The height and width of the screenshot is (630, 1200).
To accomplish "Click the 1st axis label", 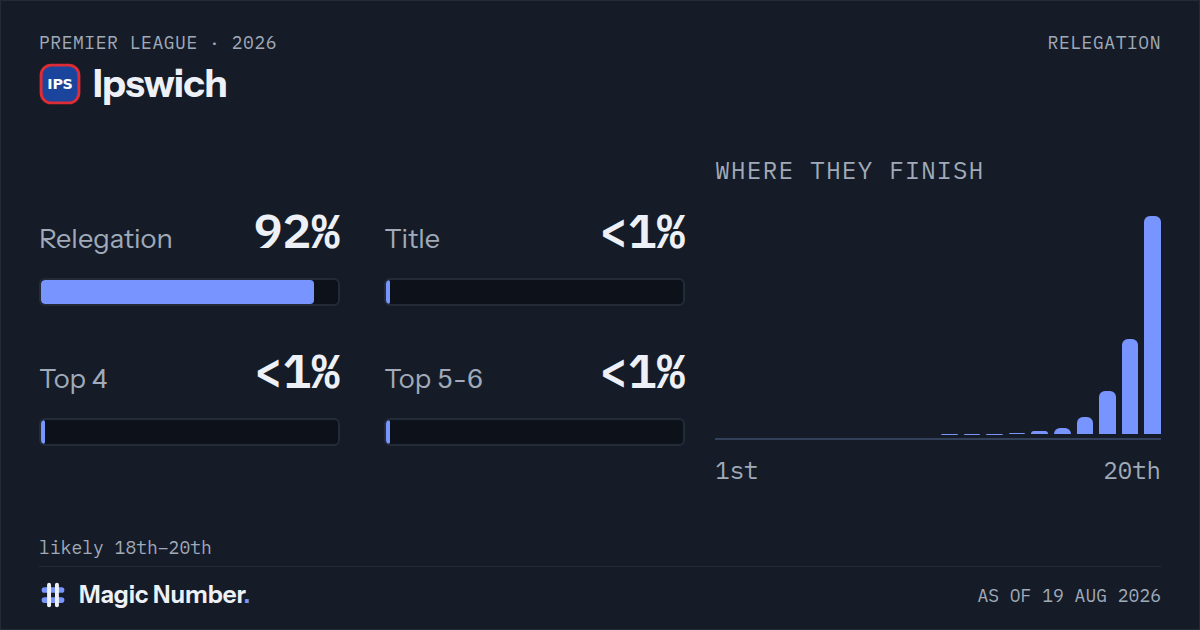I will tap(737, 471).
